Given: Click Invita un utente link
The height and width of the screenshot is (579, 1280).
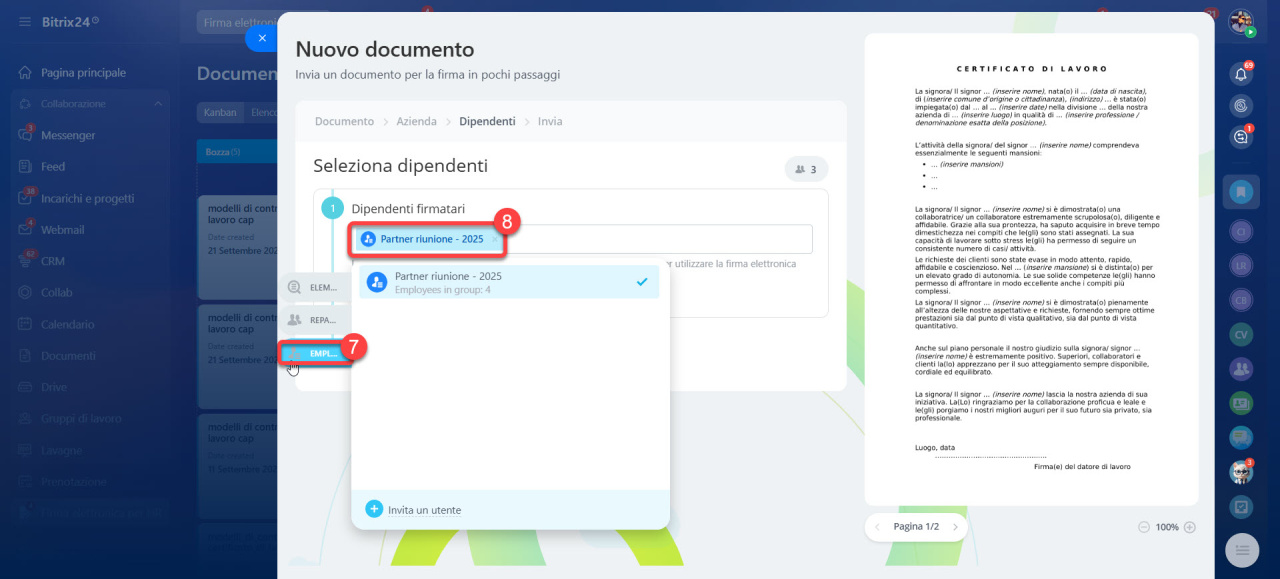Looking at the screenshot, I should [424, 510].
